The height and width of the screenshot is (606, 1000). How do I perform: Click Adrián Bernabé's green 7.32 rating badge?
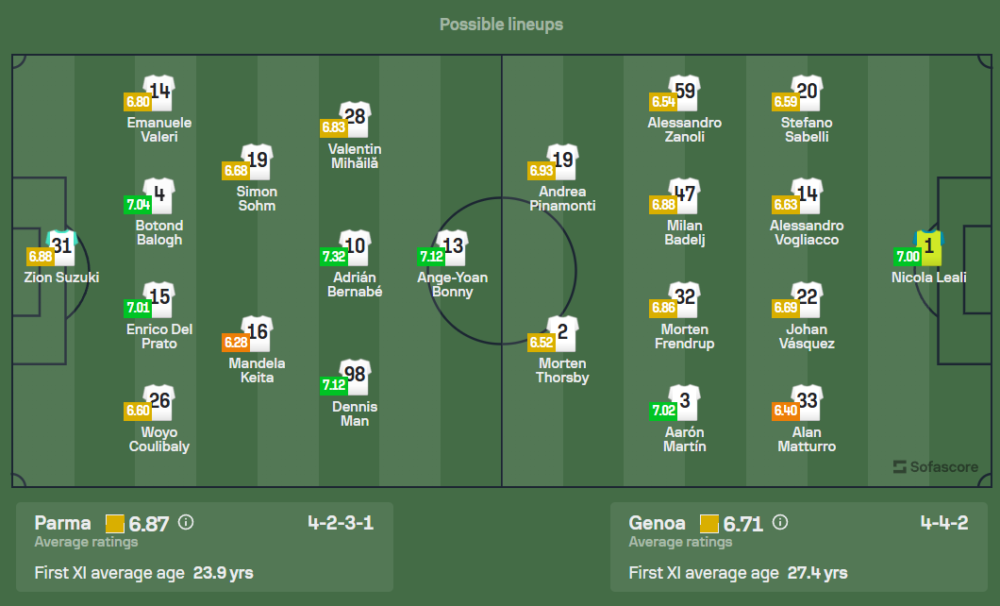(x=334, y=256)
